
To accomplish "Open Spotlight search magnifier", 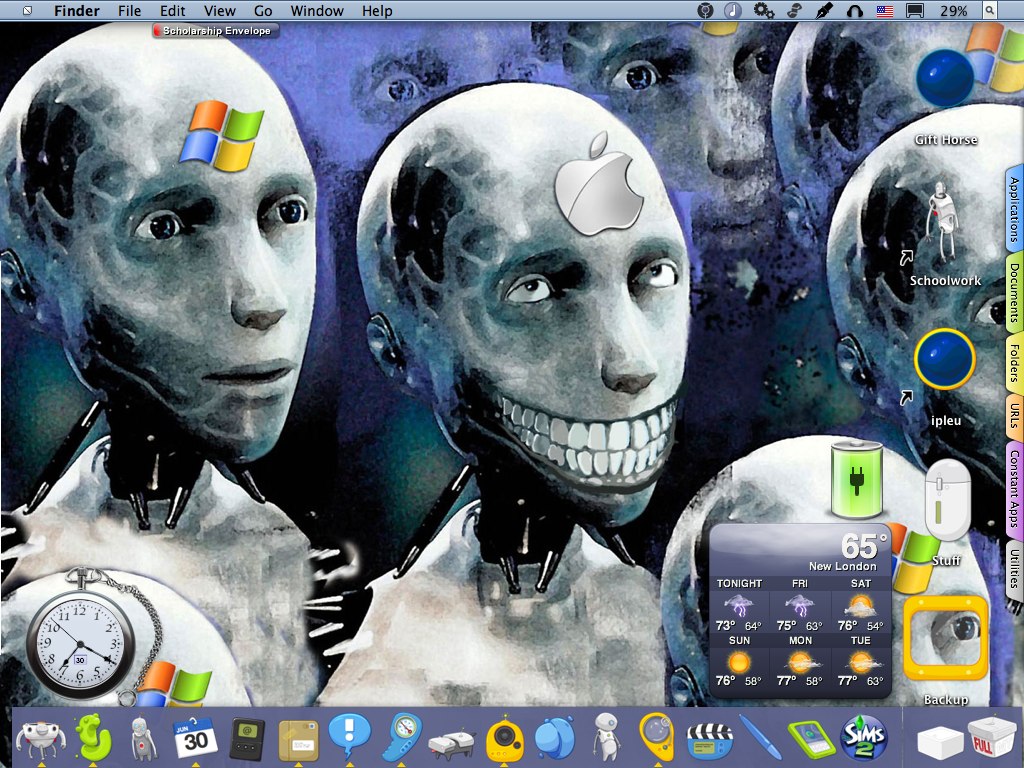I will (x=990, y=10).
